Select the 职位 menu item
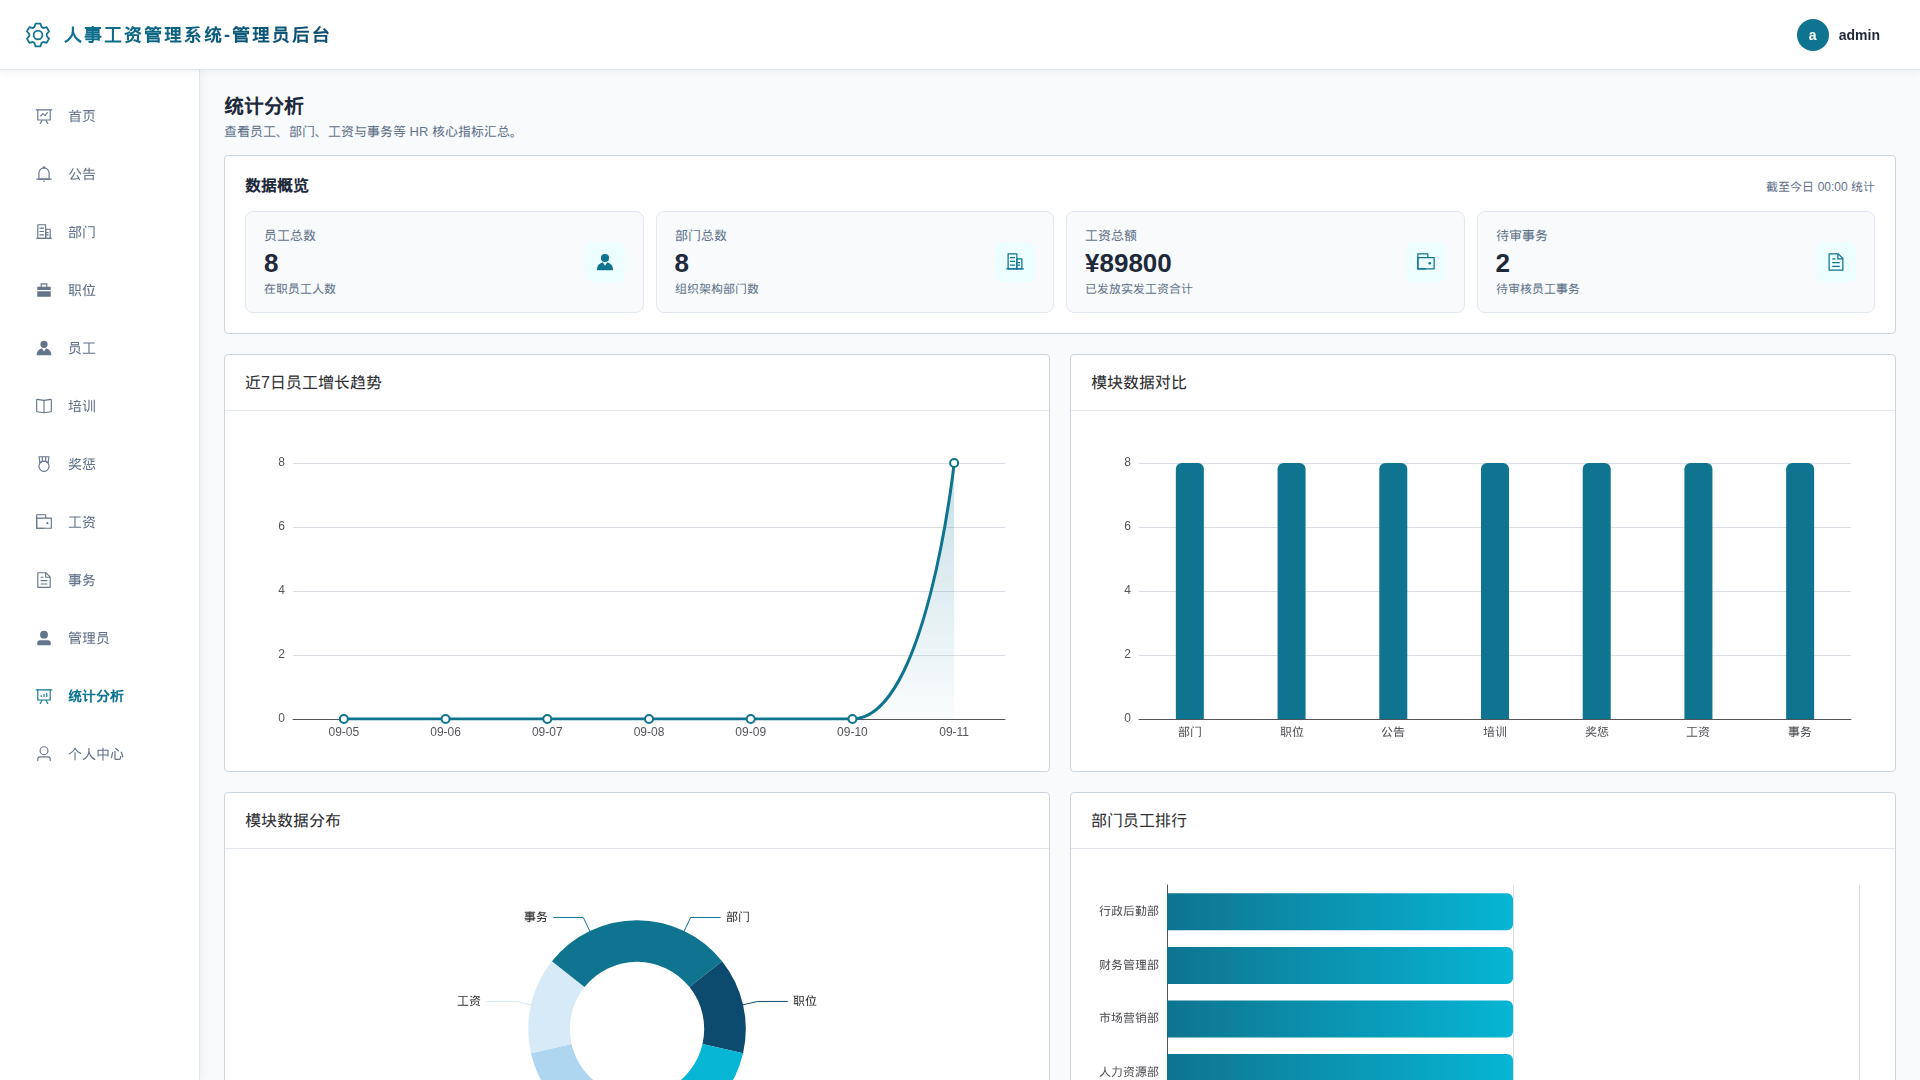This screenshot has width=1920, height=1080. coord(100,290)
